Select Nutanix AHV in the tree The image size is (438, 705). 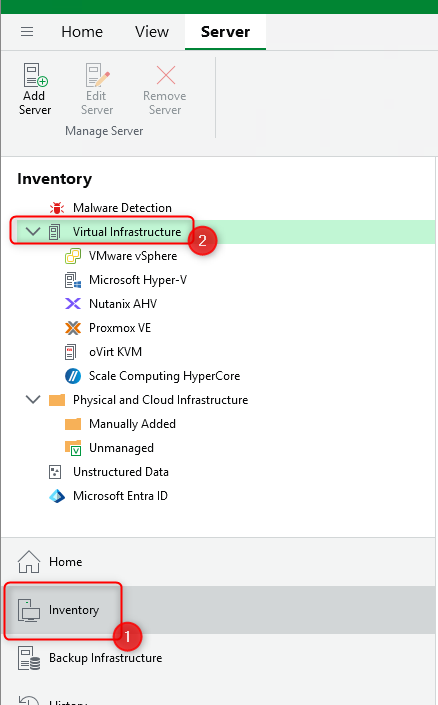(123, 304)
